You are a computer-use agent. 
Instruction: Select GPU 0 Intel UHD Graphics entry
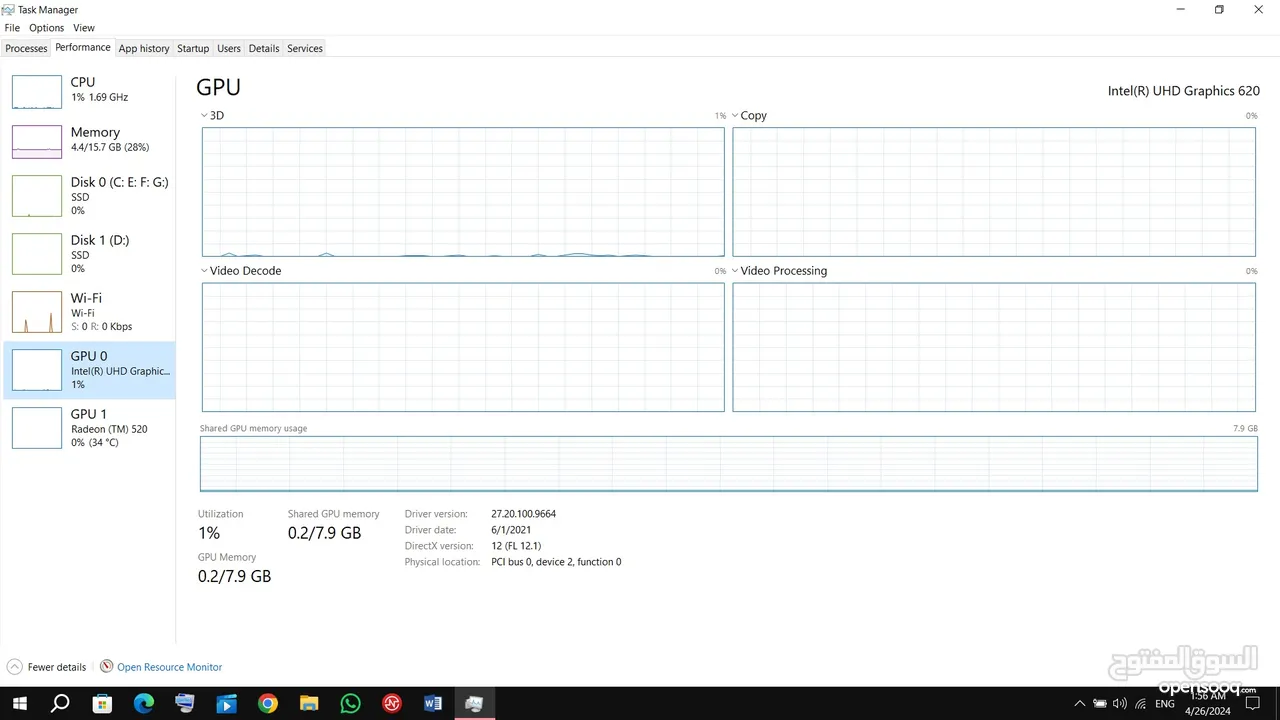(x=90, y=370)
